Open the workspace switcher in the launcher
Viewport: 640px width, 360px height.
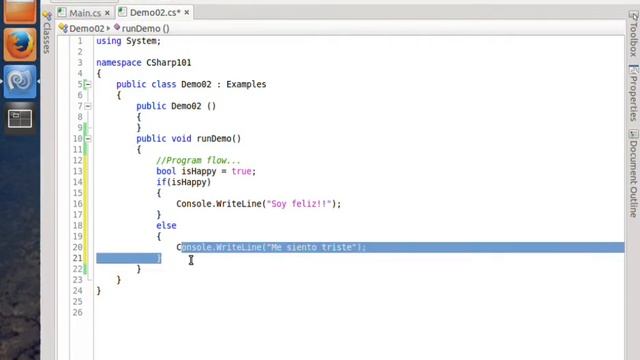(x=20, y=119)
